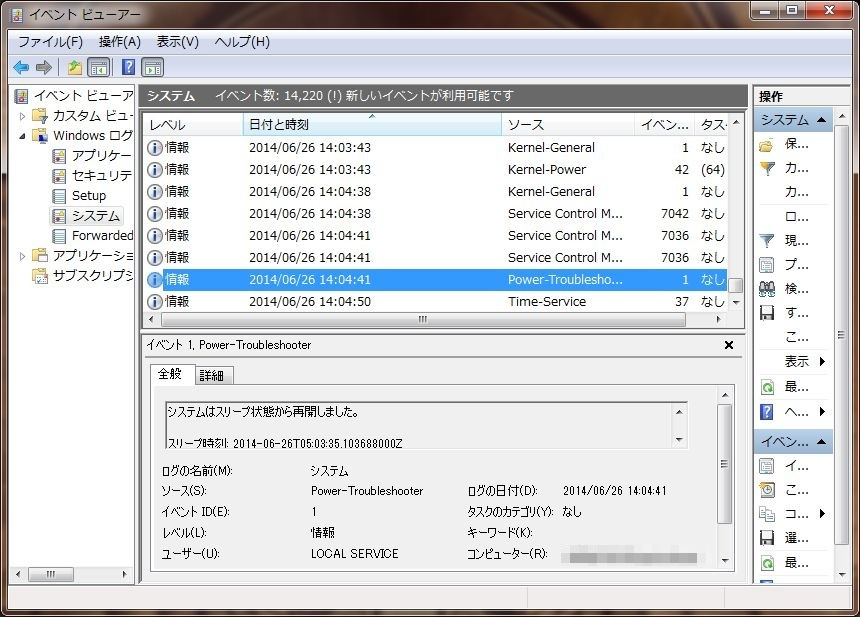
Task: Open the 表示 action in actions pane
Action: (796, 361)
